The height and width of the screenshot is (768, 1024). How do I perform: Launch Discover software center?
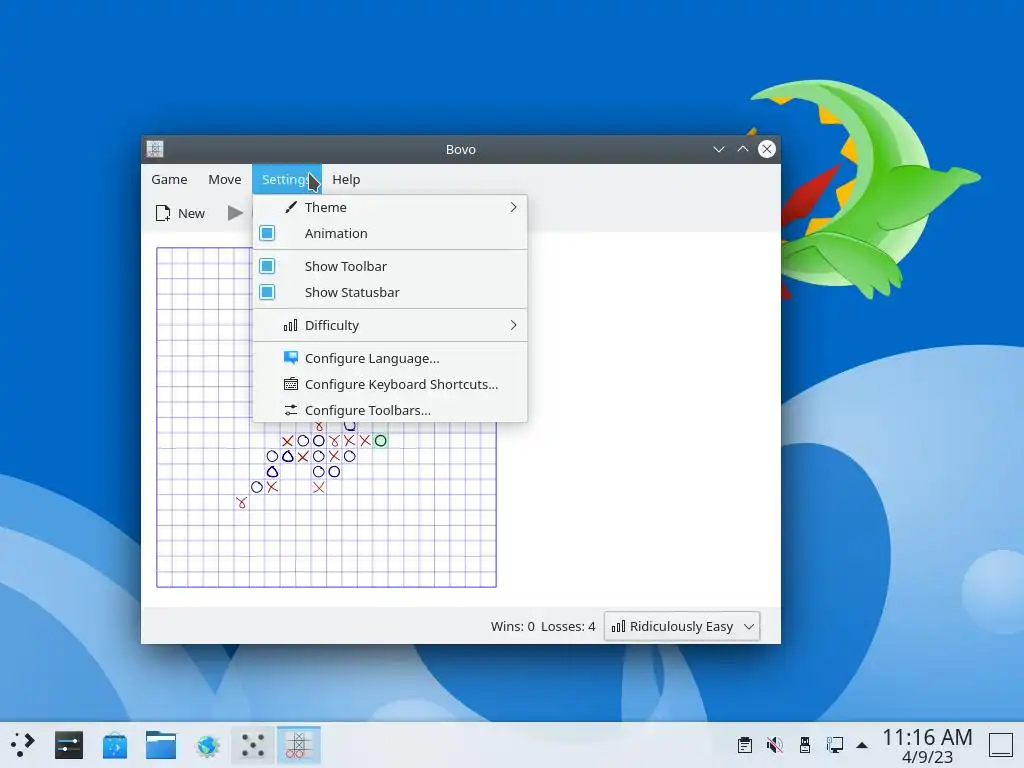pos(115,745)
